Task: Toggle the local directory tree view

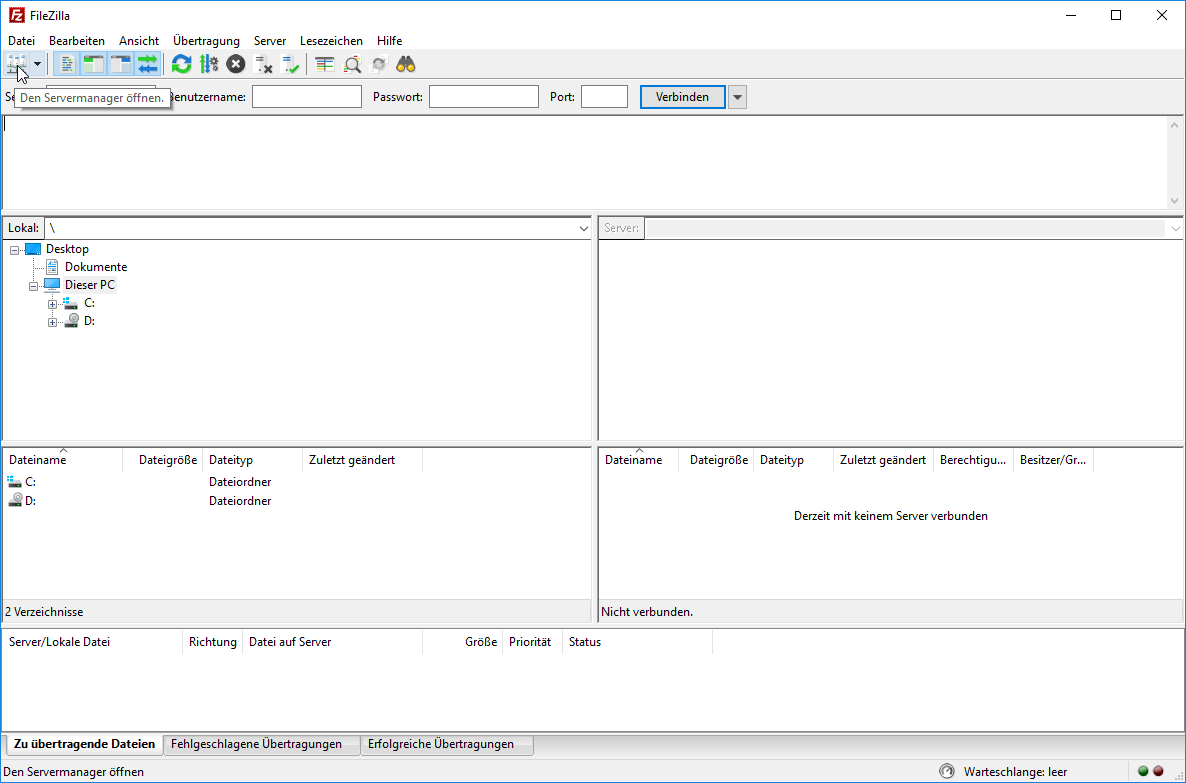Action: [94, 64]
